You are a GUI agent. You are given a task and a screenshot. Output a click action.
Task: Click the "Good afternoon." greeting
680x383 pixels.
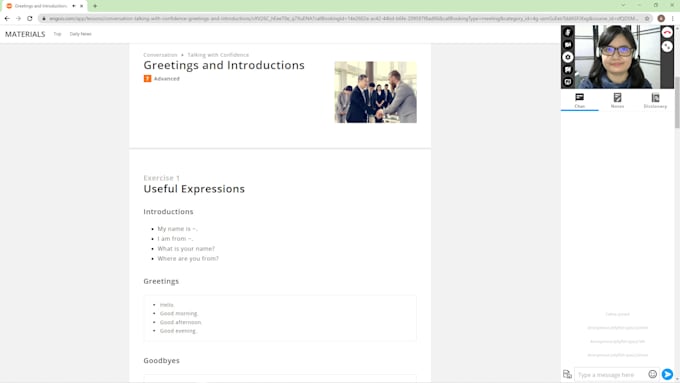click(181, 322)
